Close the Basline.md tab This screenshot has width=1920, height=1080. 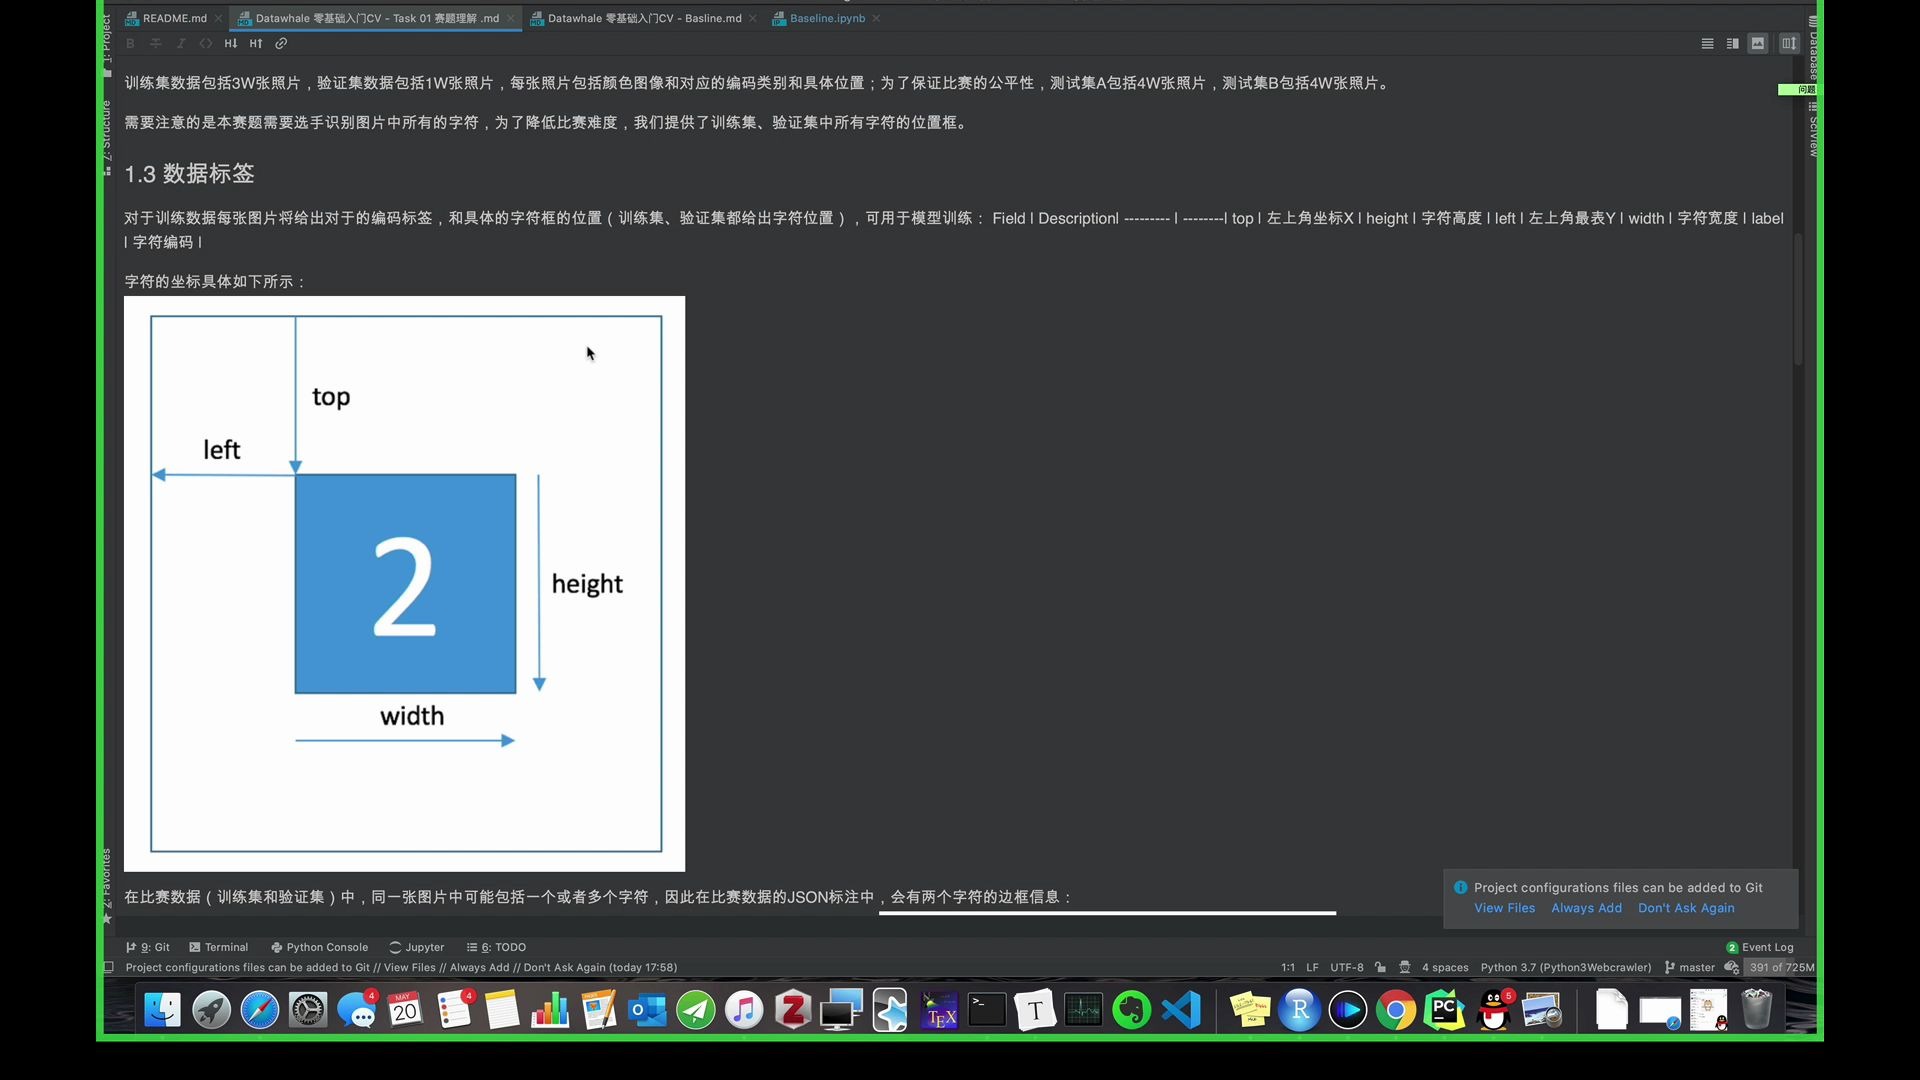tap(752, 18)
